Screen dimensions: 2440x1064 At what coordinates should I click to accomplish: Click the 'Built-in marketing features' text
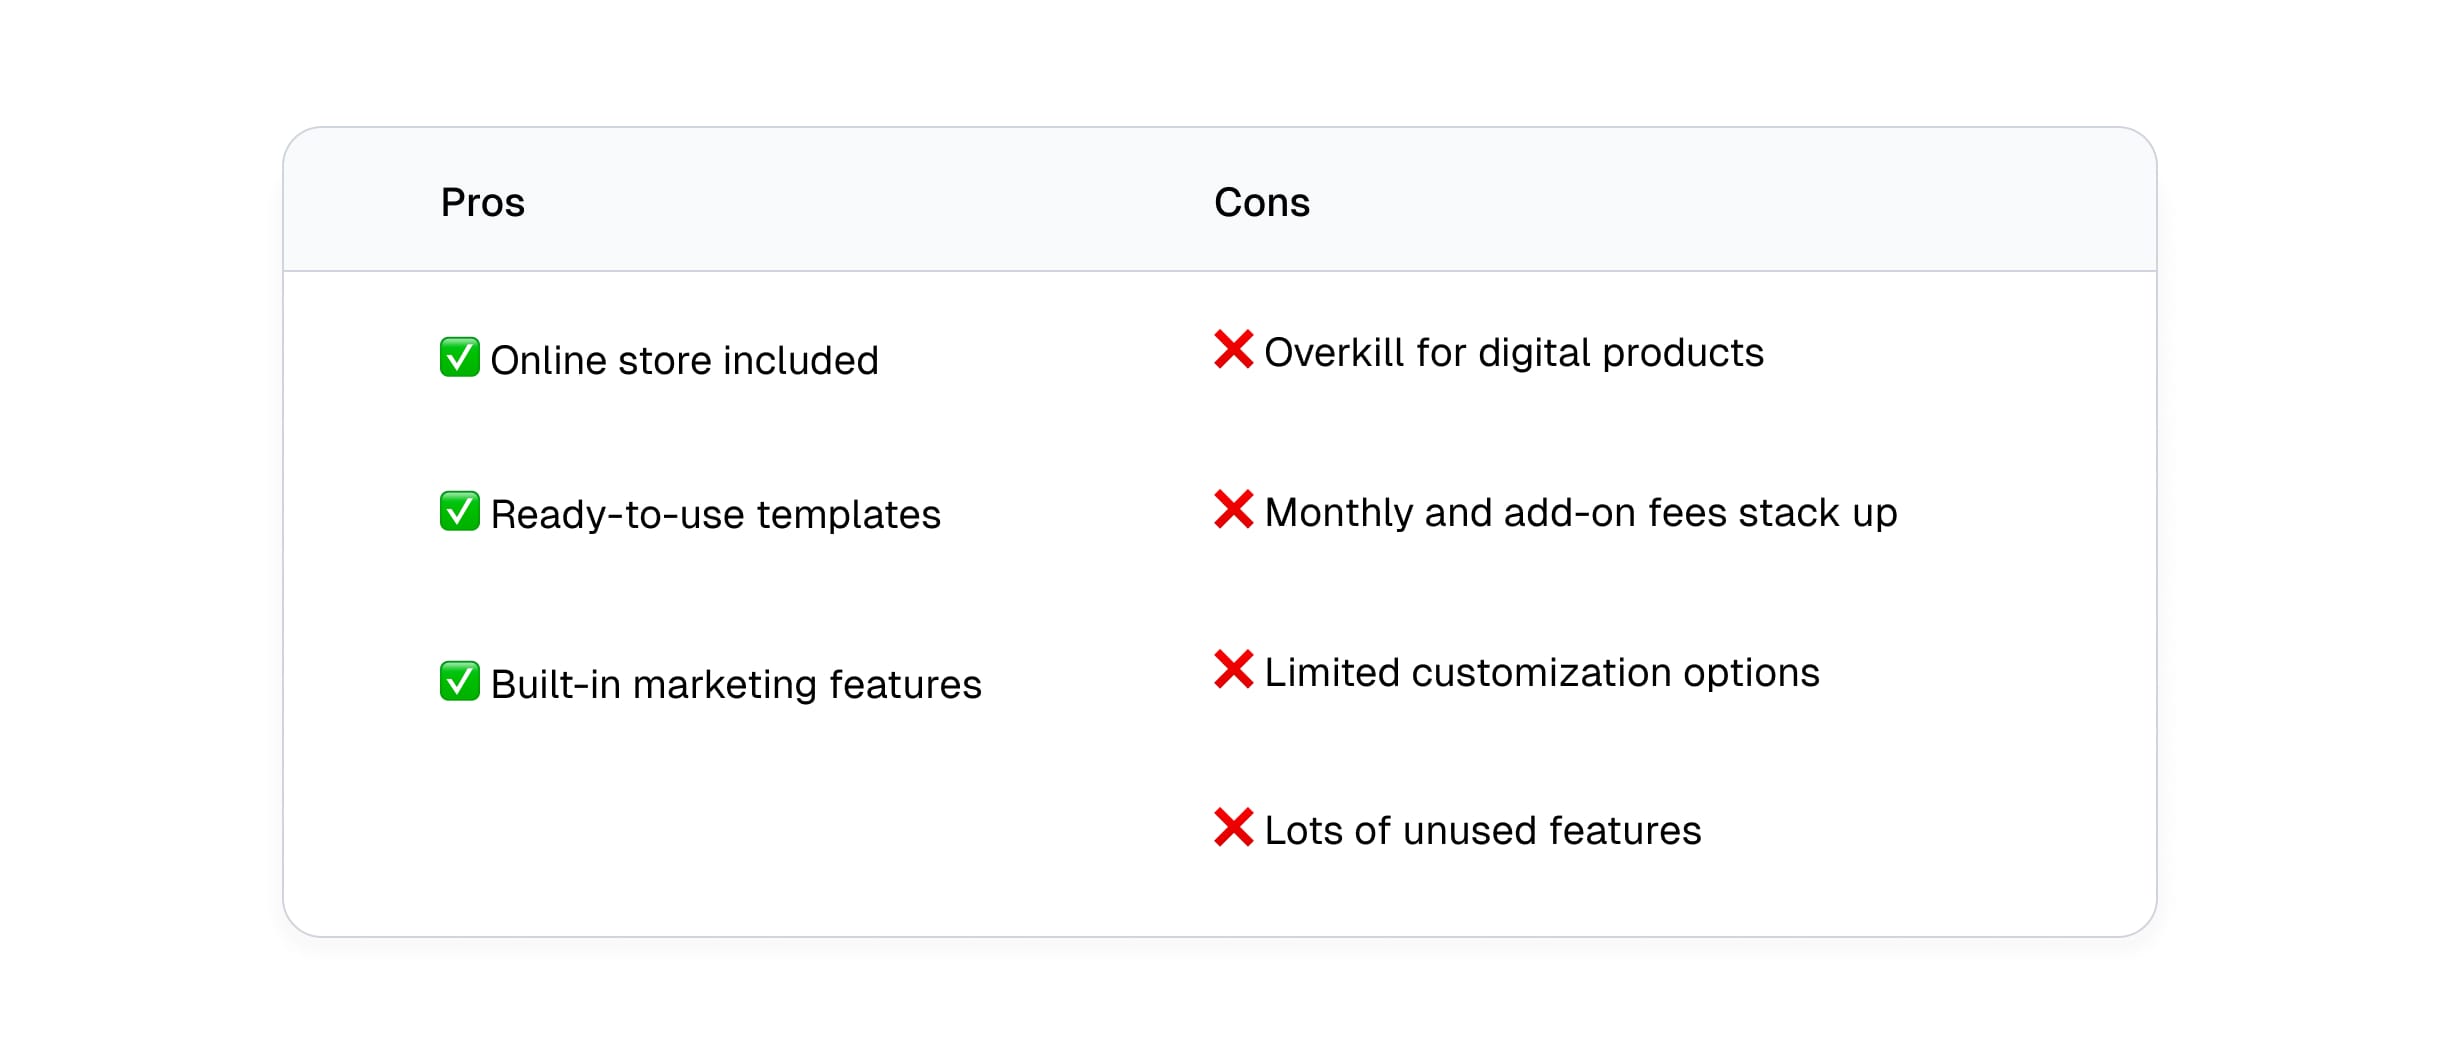[736, 685]
